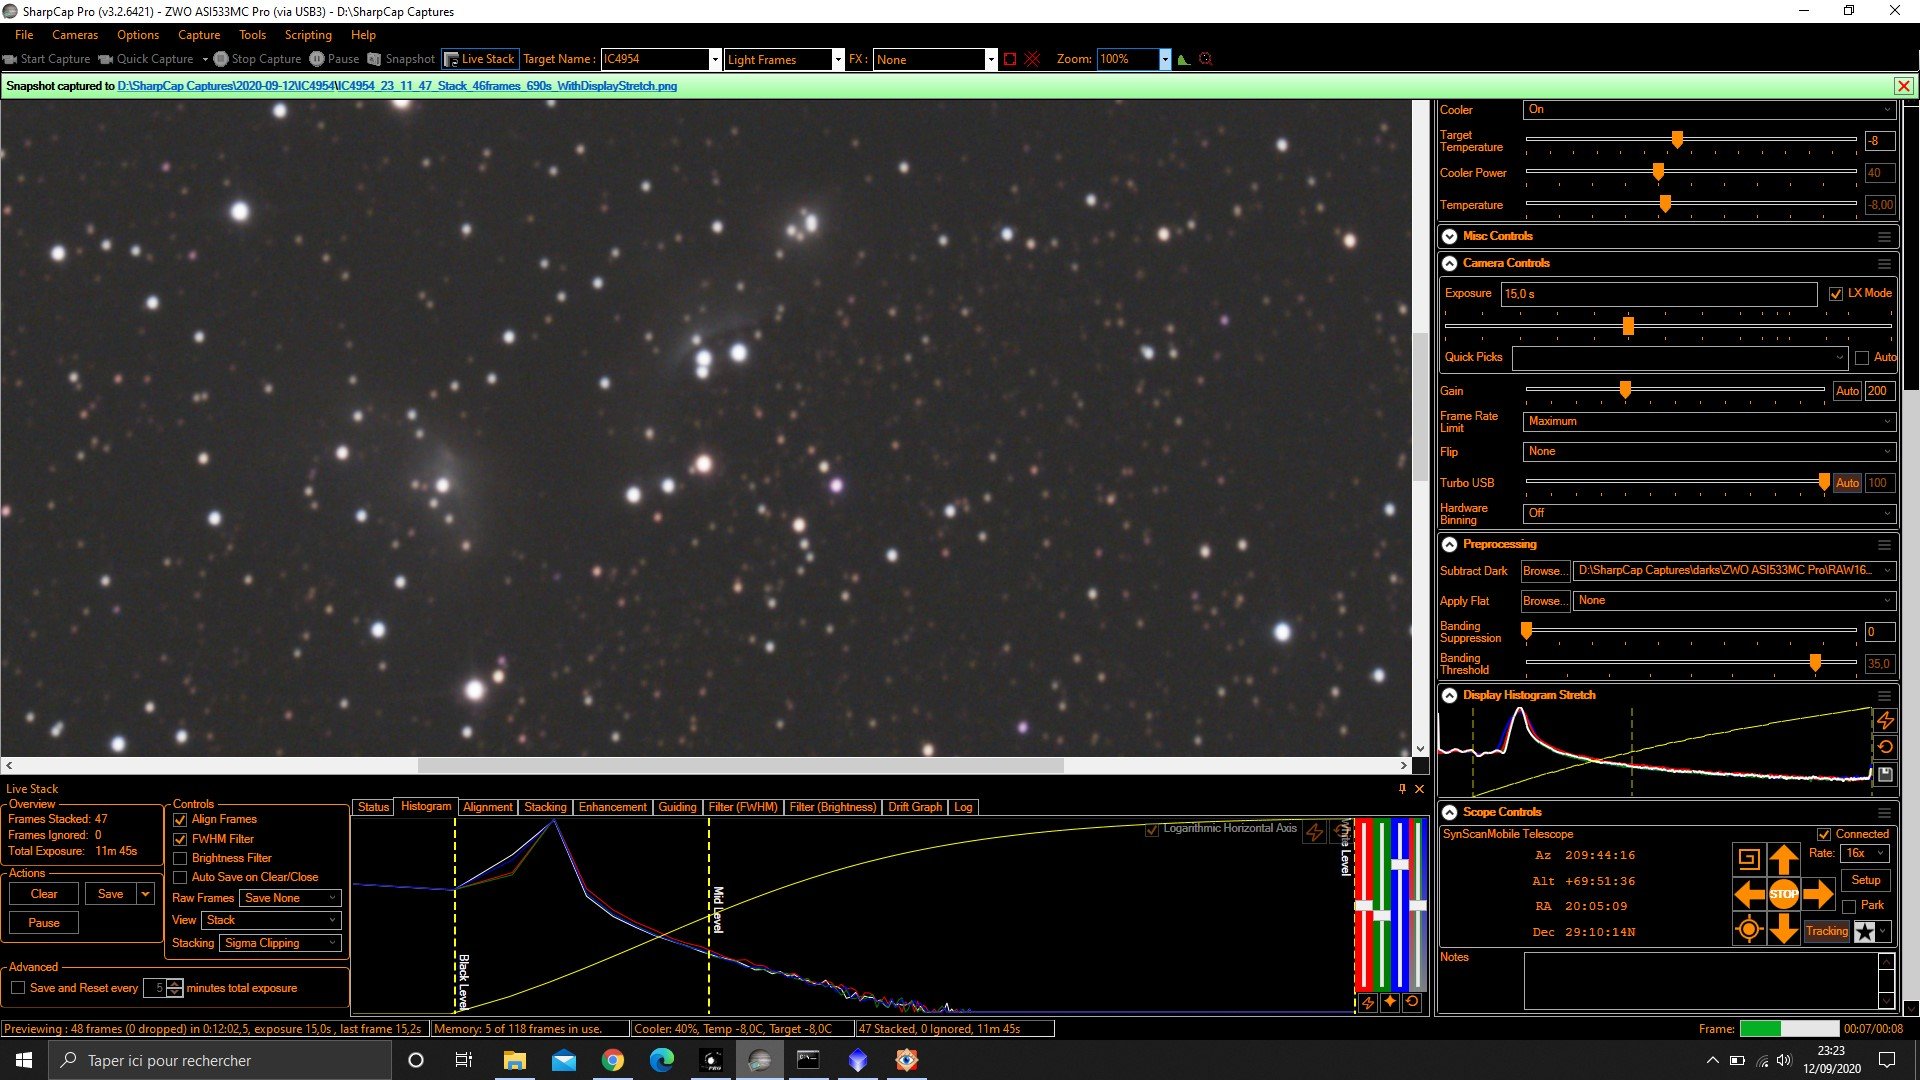Image resolution: width=1920 pixels, height=1080 pixels.
Task: Click the lightning auto color balance icon under the RGB sliders
Action: [x=1367, y=1002]
